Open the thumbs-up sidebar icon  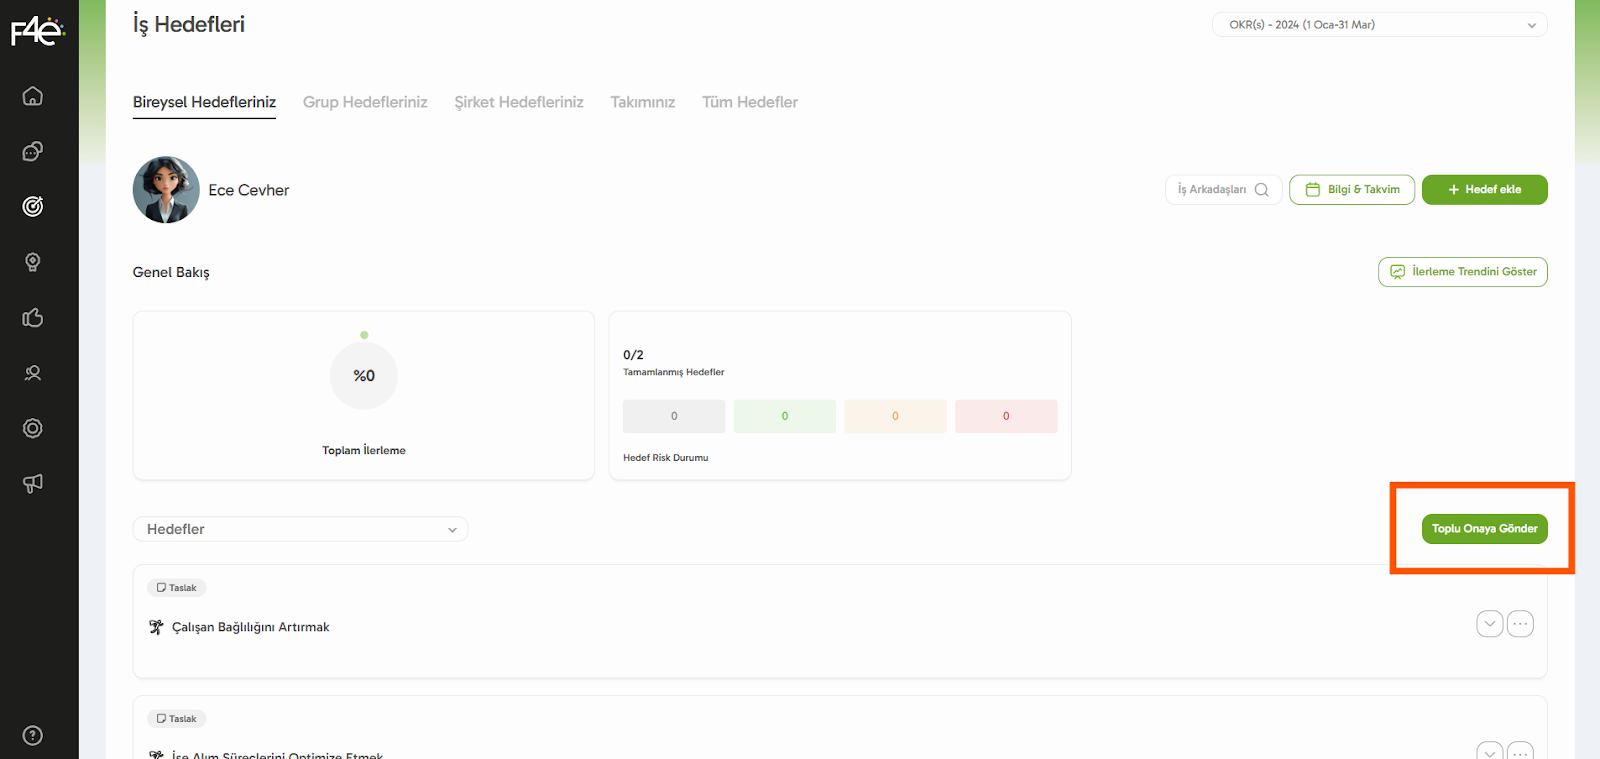[x=33, y=318]
